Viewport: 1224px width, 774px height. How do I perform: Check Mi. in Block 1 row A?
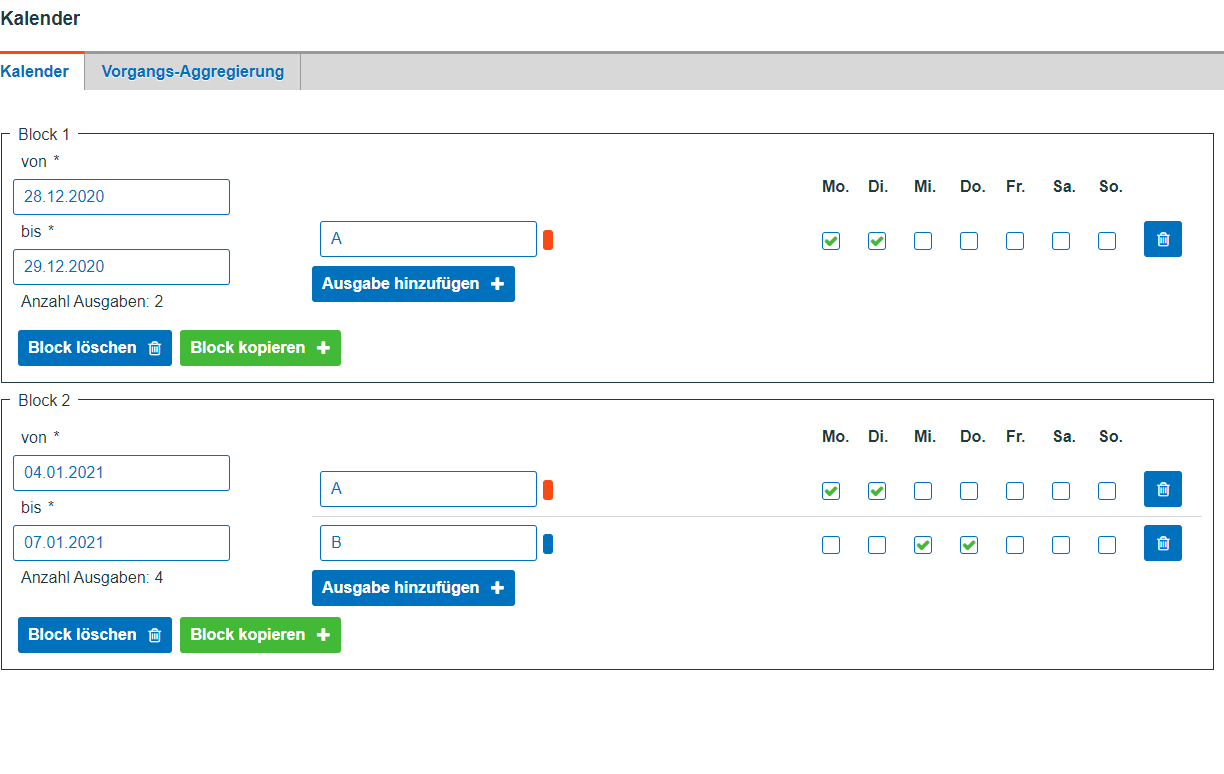[923, 241]
